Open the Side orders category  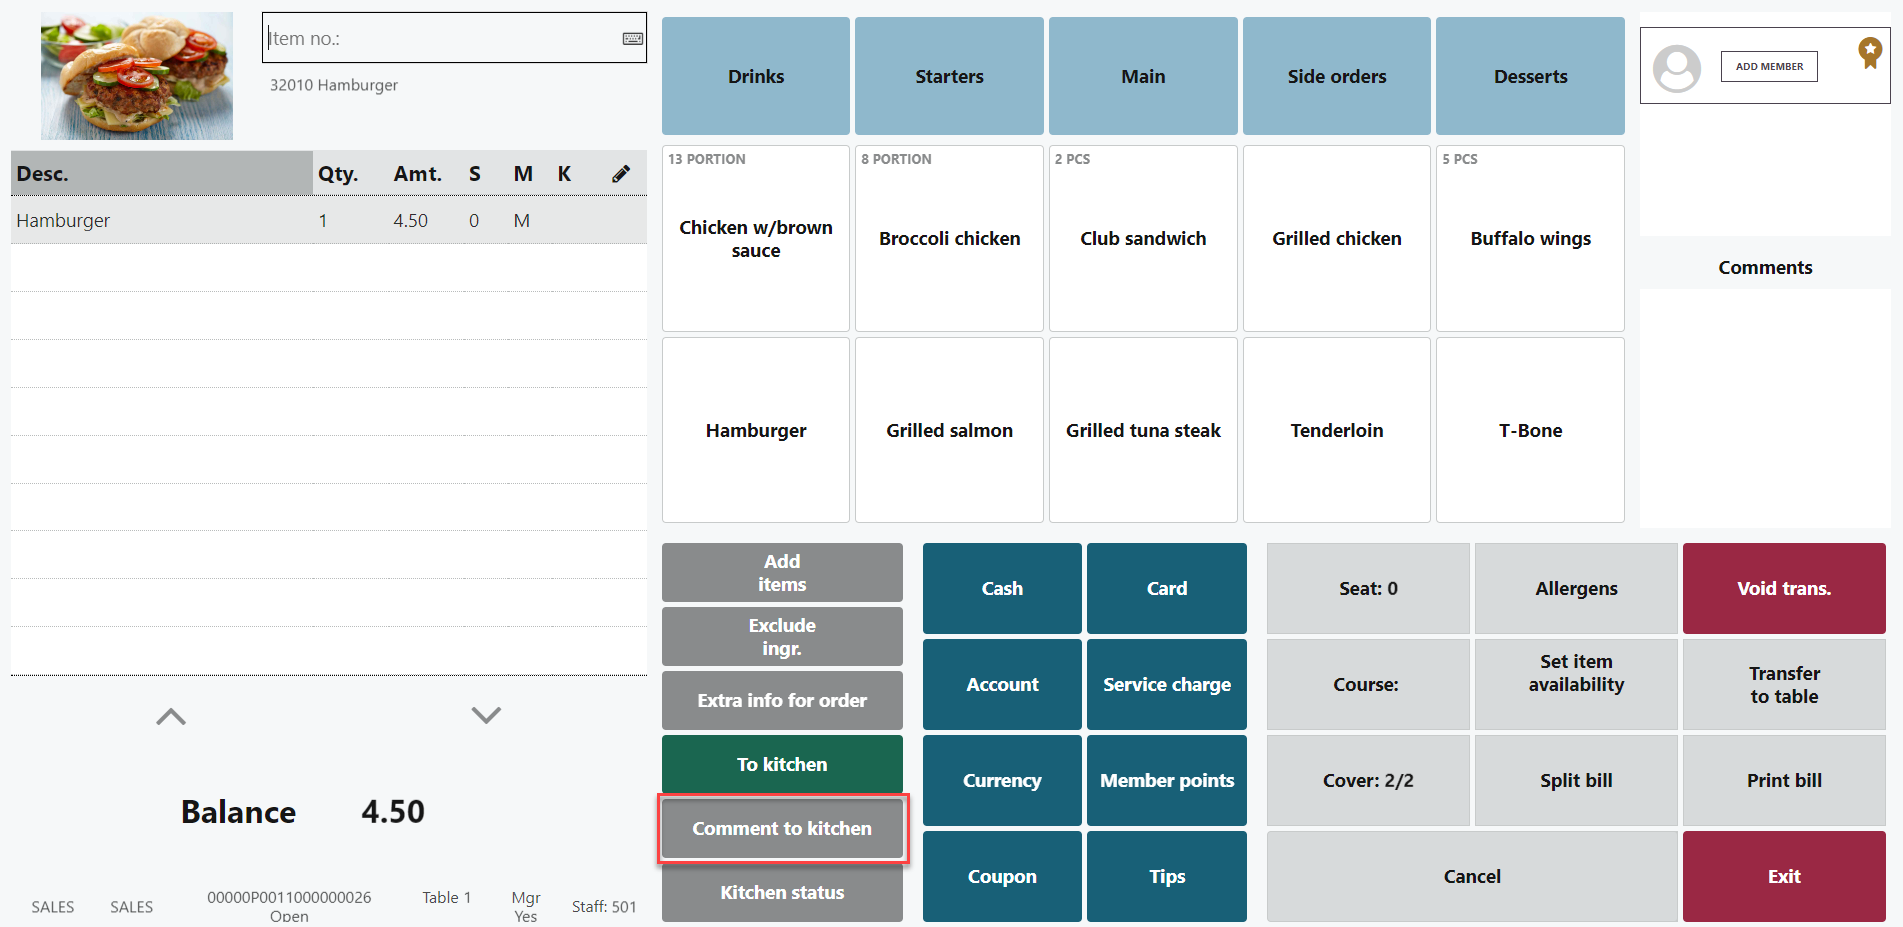(1336, 76)
